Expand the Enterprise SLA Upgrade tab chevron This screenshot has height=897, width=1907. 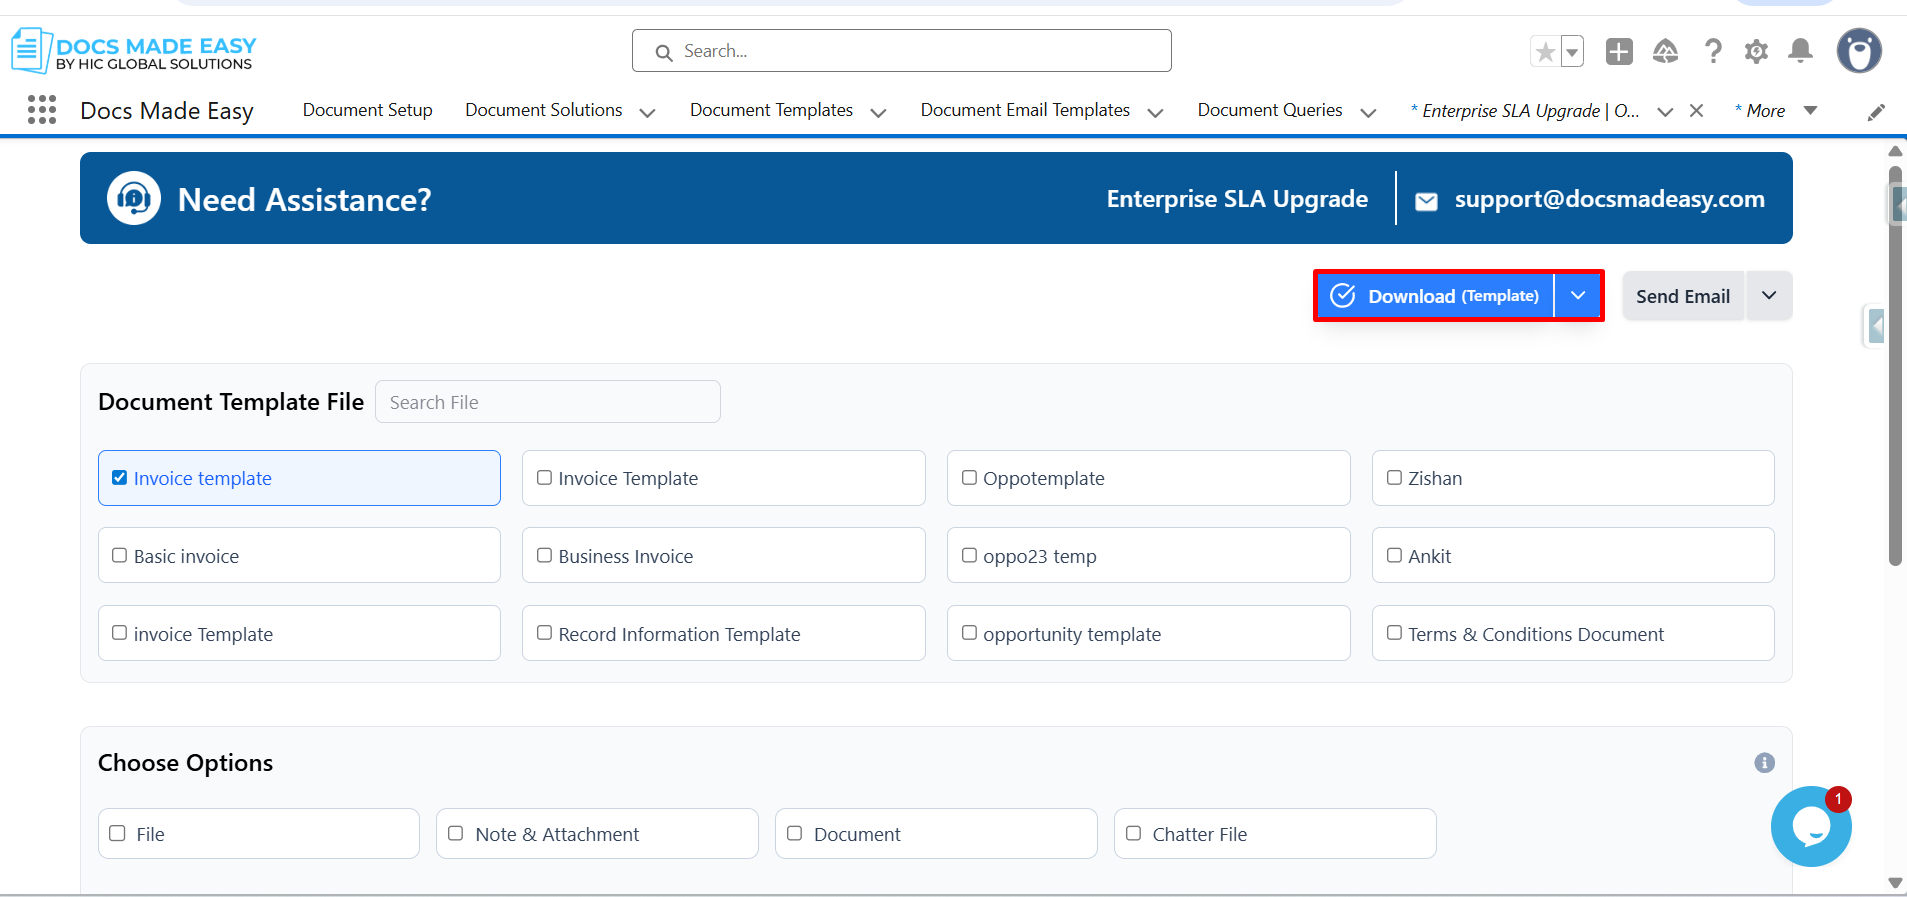pos(1665,113)
